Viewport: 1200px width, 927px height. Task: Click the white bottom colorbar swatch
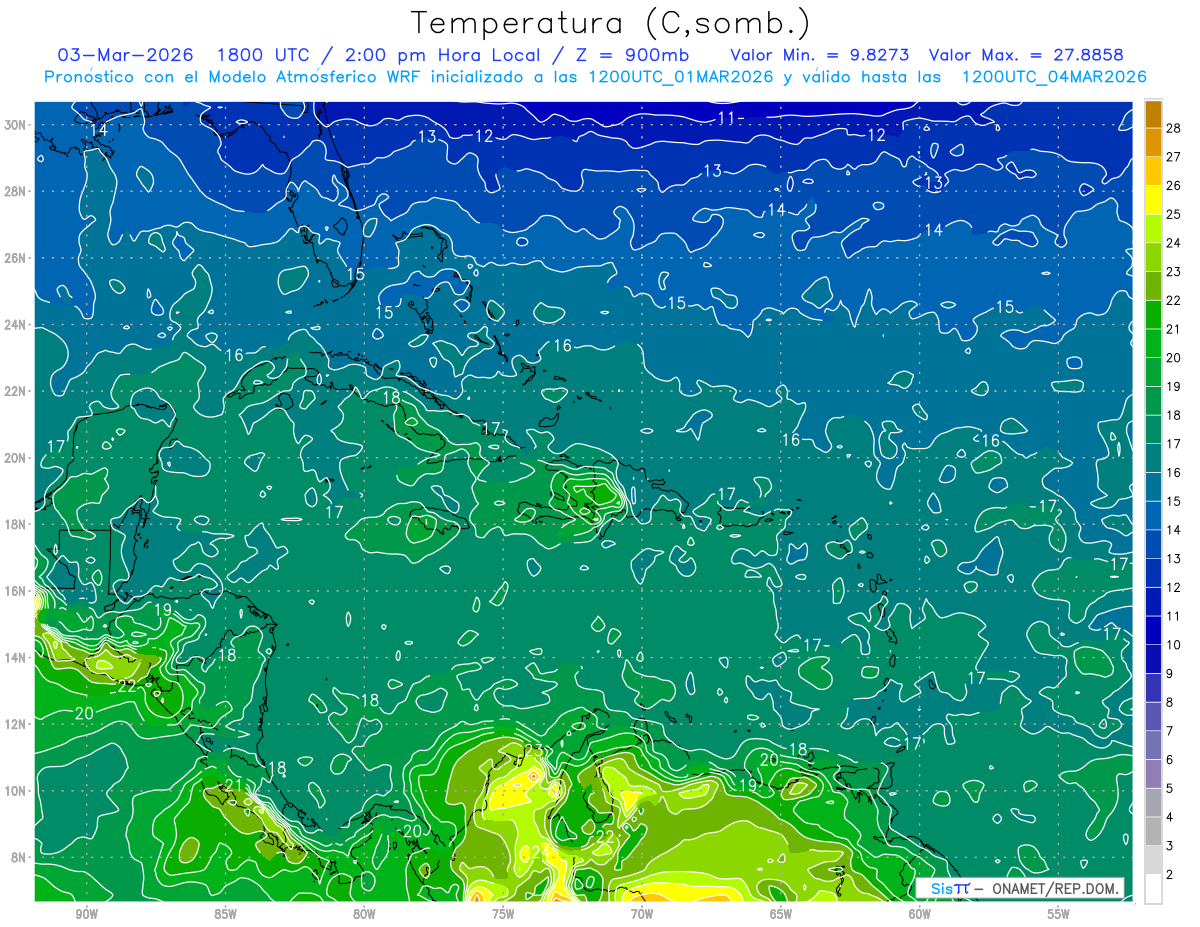(x=1153, y=889)
